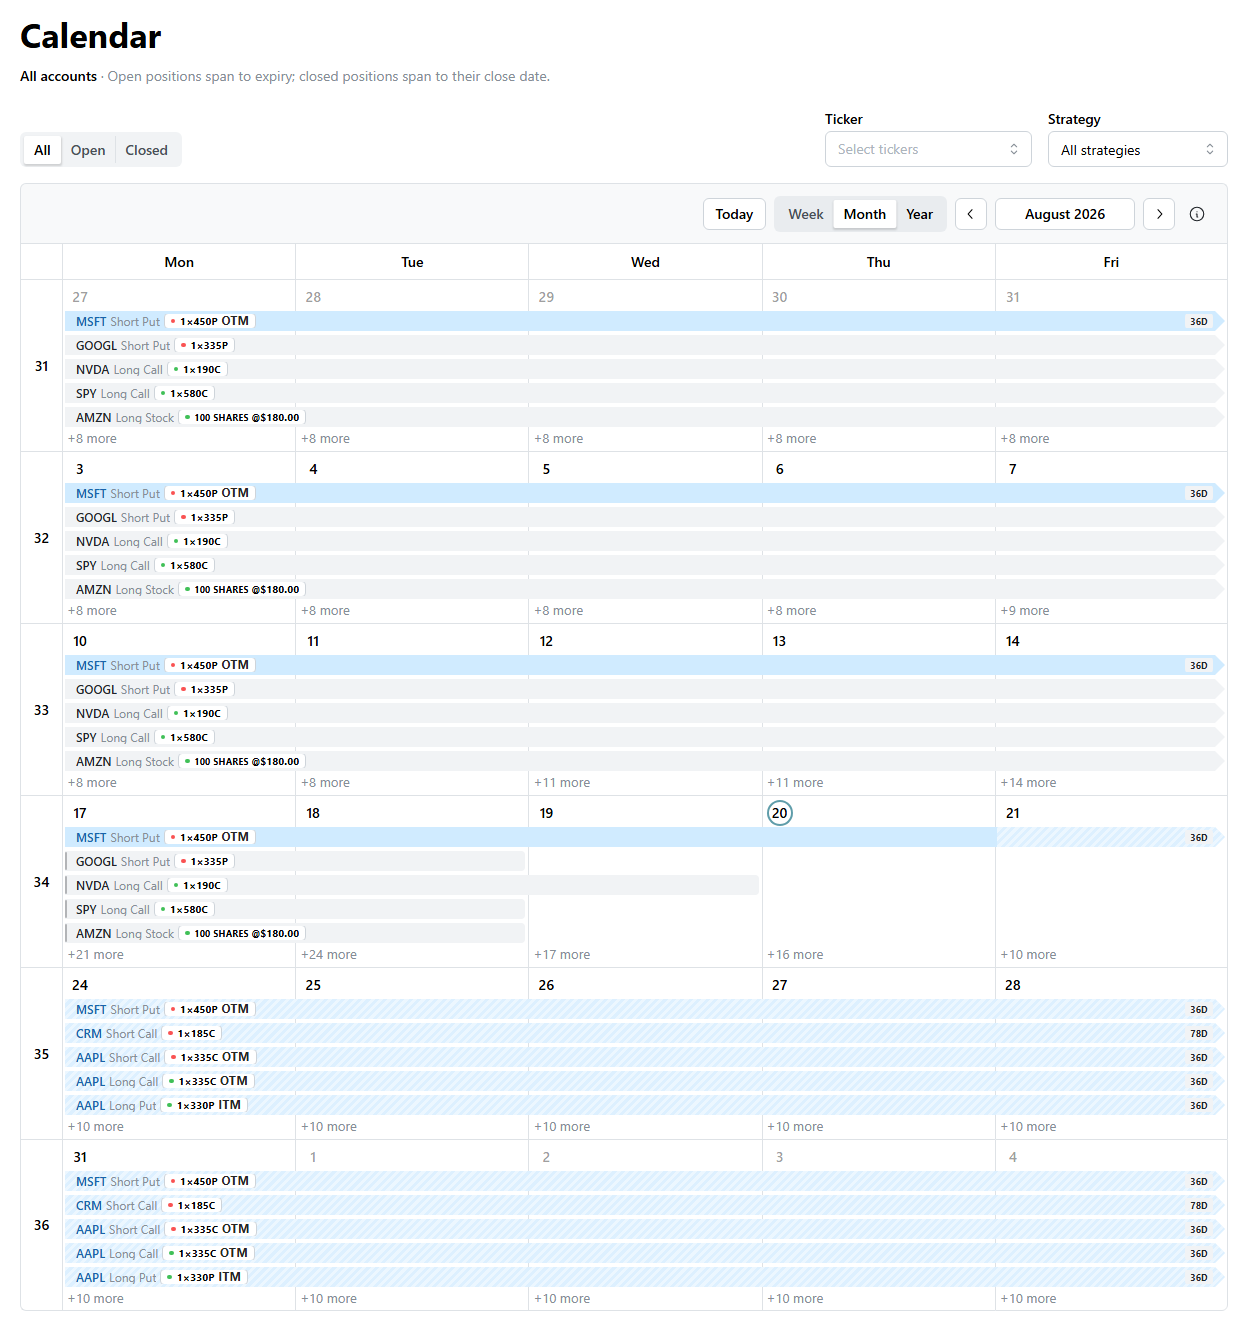
Task: Click the All accounts label
Action: pyautogui.click(x=58, y=76)
